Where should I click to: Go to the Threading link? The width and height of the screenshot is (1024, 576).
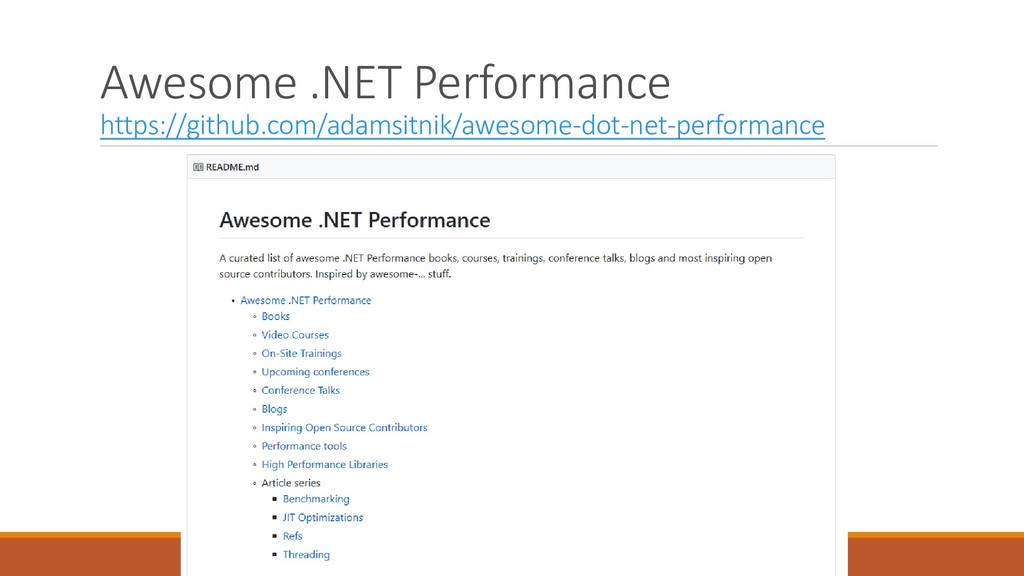click(x=306, y=554)
